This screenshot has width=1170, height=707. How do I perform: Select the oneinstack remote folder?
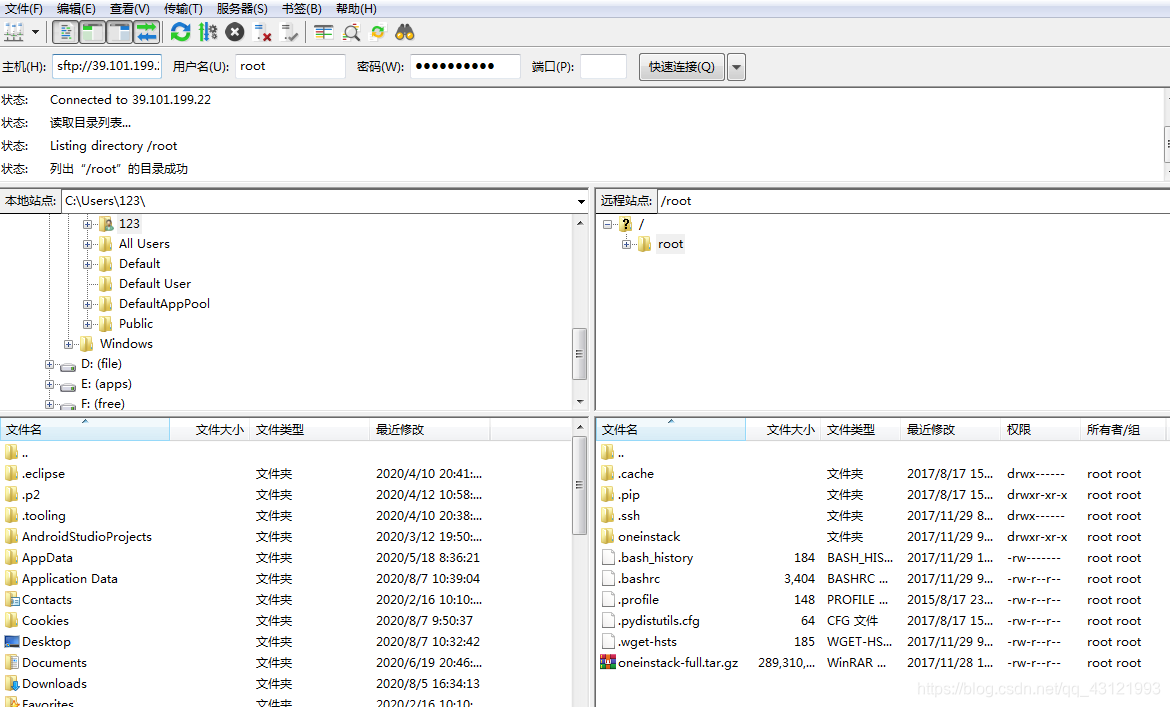(x=649, y=537)
